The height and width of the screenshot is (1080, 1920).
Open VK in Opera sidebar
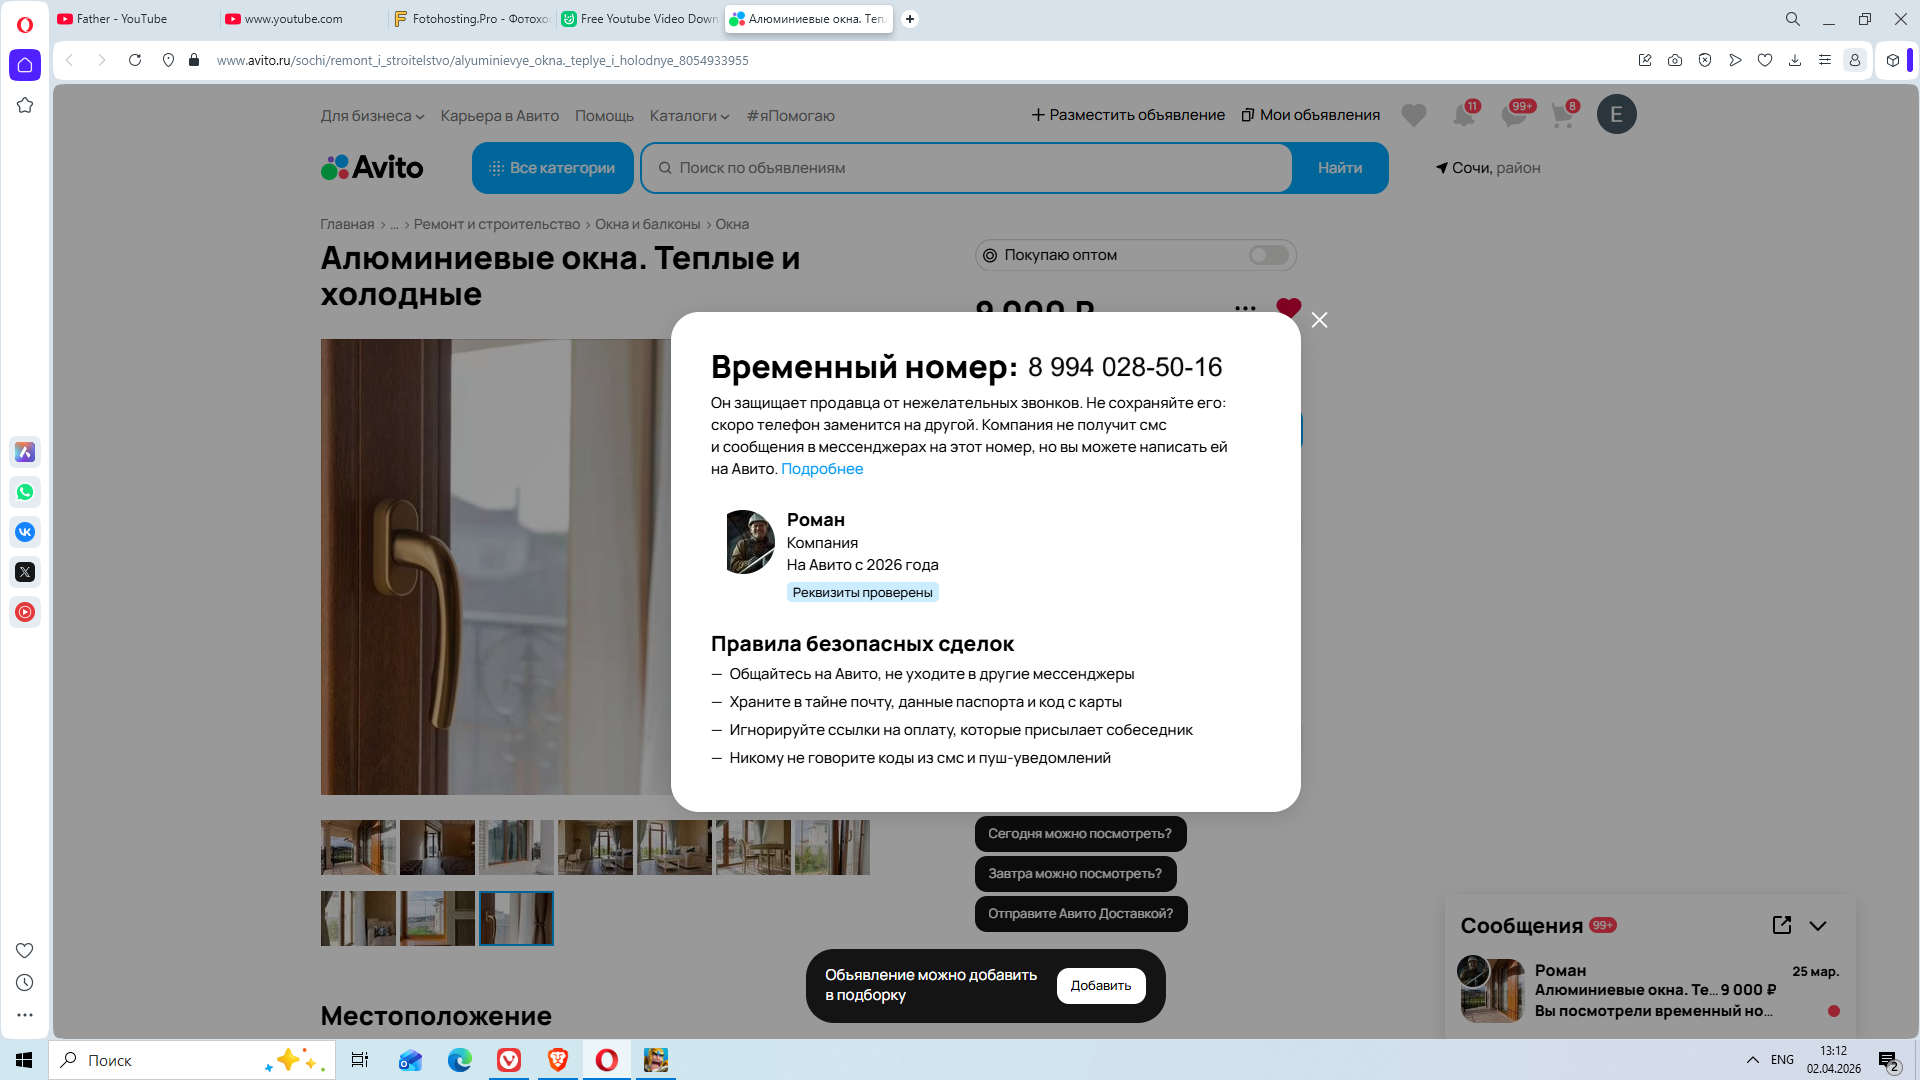pyautogui.click(x=25, y=532)
